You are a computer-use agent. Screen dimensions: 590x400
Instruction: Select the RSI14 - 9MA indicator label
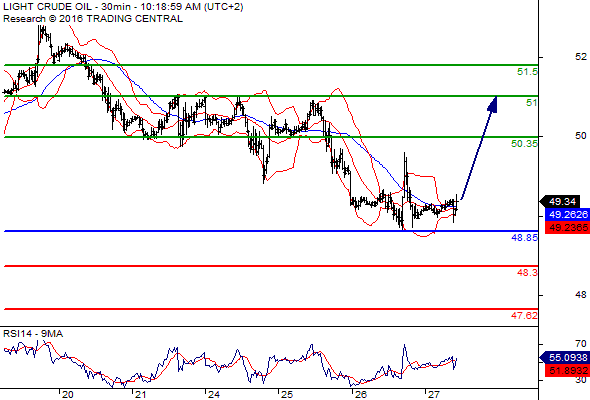[33, 334]
